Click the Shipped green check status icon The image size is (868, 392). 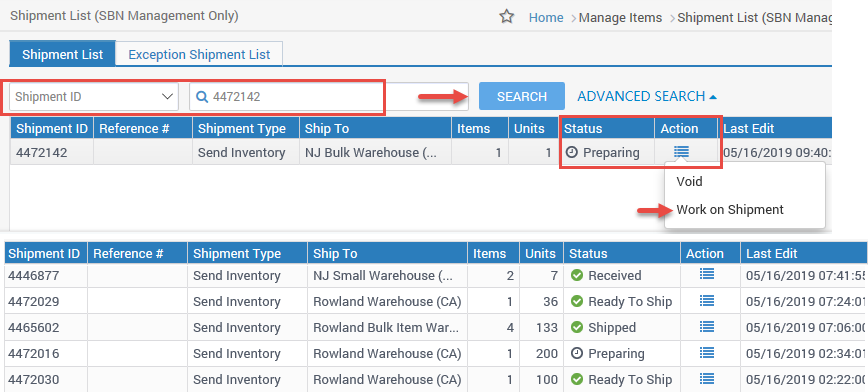pos(577,327)
